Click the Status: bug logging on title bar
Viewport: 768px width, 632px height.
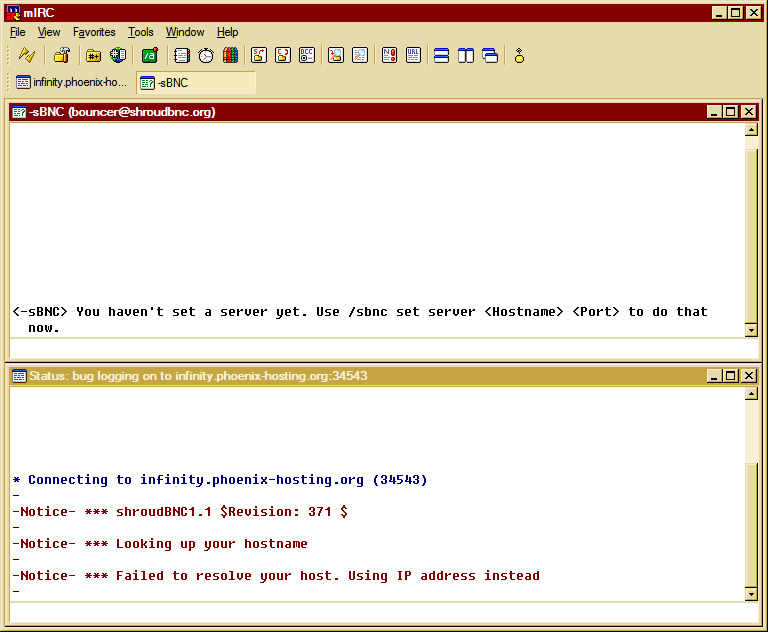tap(384, 376)
